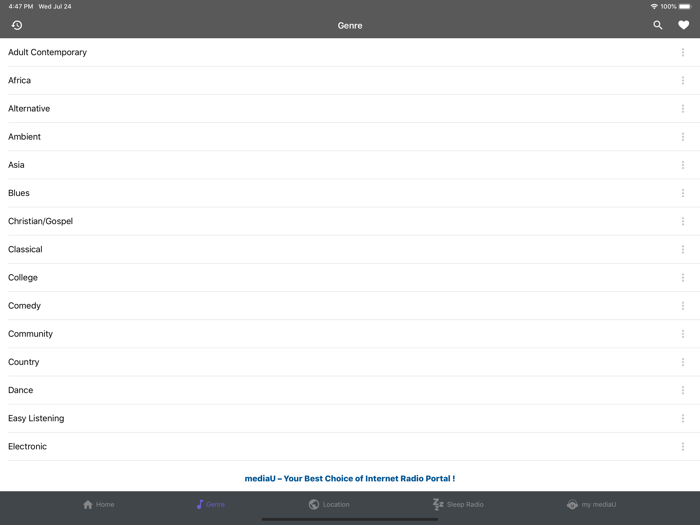The width and height of the screenshot is (700, 525).
Task: Open the Dance genre
Action: pyautogui.click(x=350, y=390)
